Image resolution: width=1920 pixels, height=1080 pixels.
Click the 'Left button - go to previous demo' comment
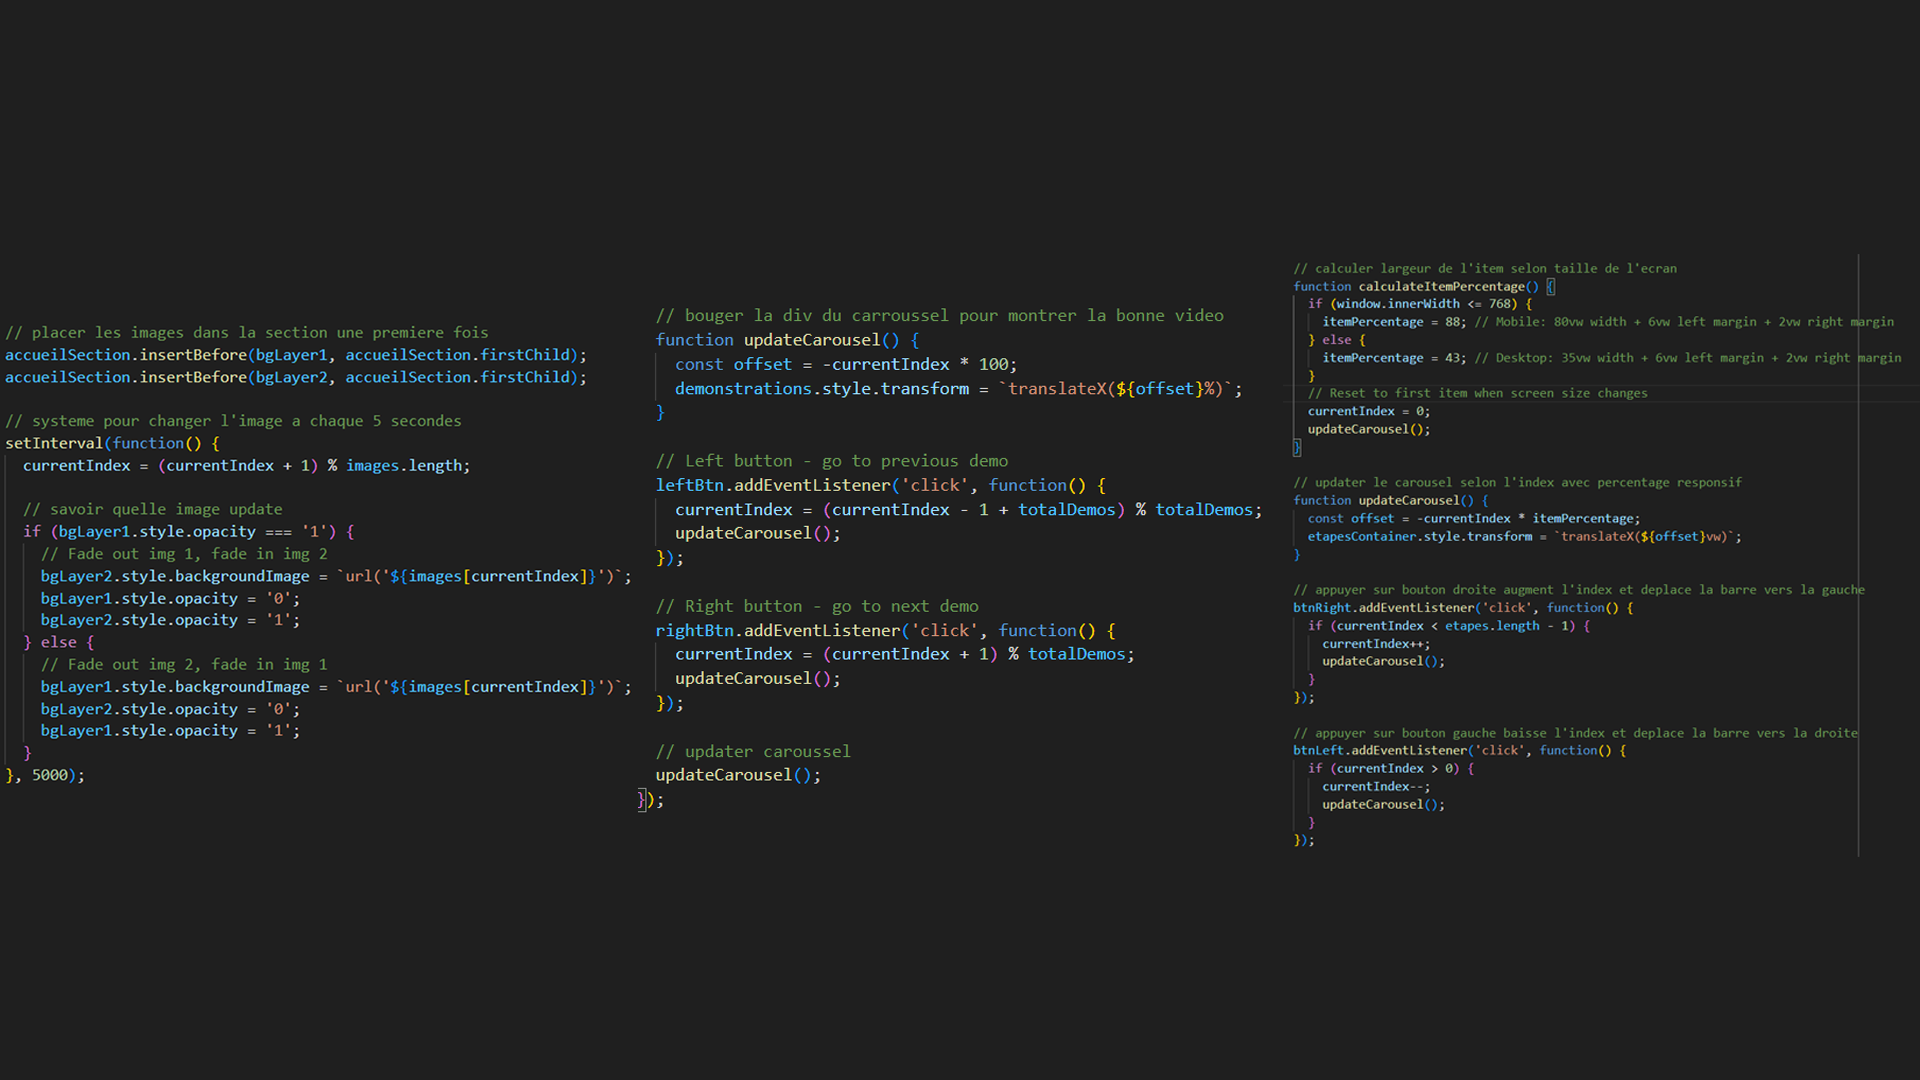(x=831, y=461)
